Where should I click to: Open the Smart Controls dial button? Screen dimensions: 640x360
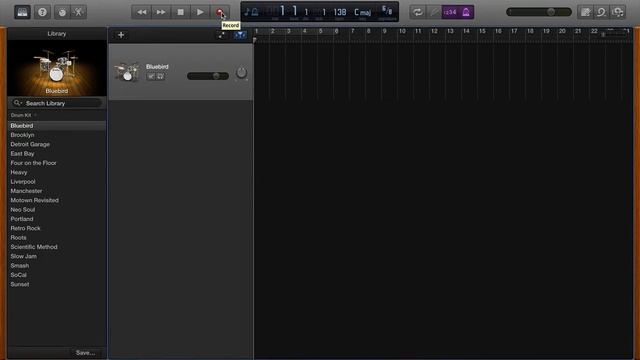click(62, 12)
